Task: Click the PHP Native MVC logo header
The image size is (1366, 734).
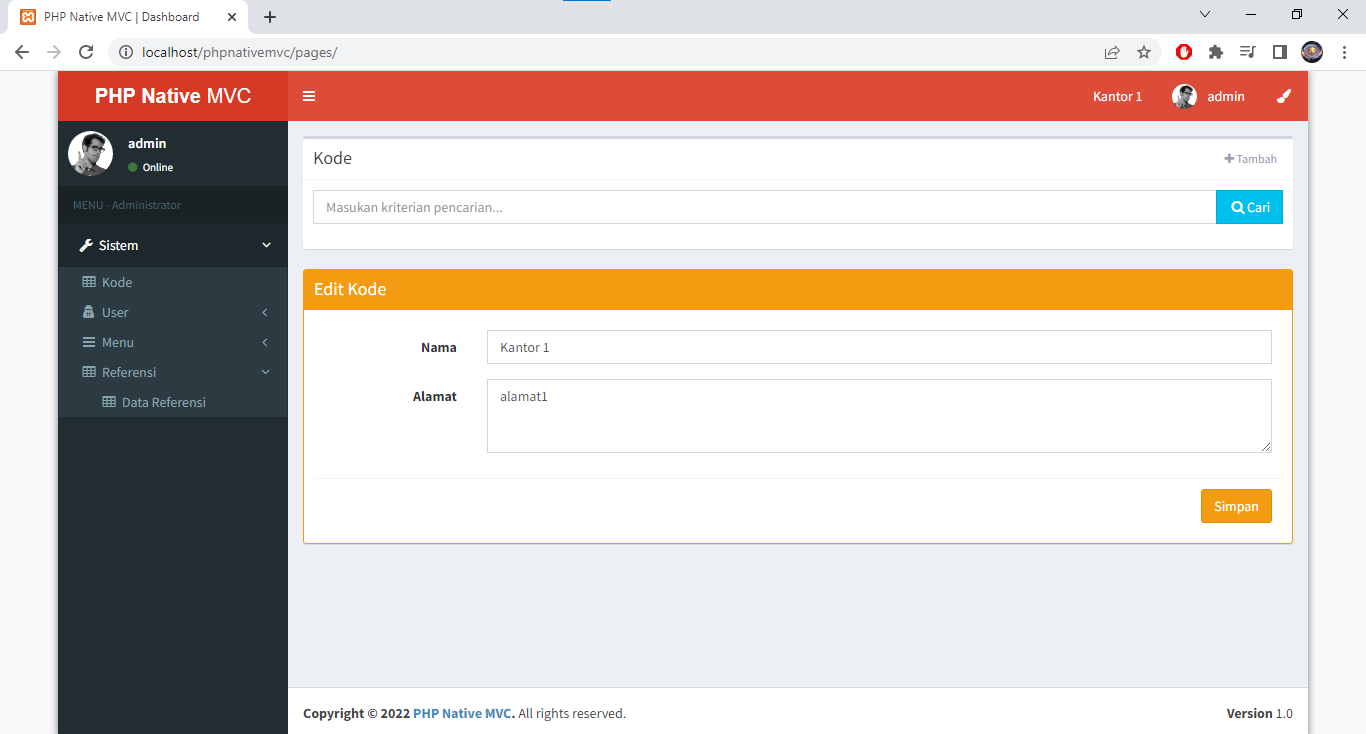Action: click(173, 96)
